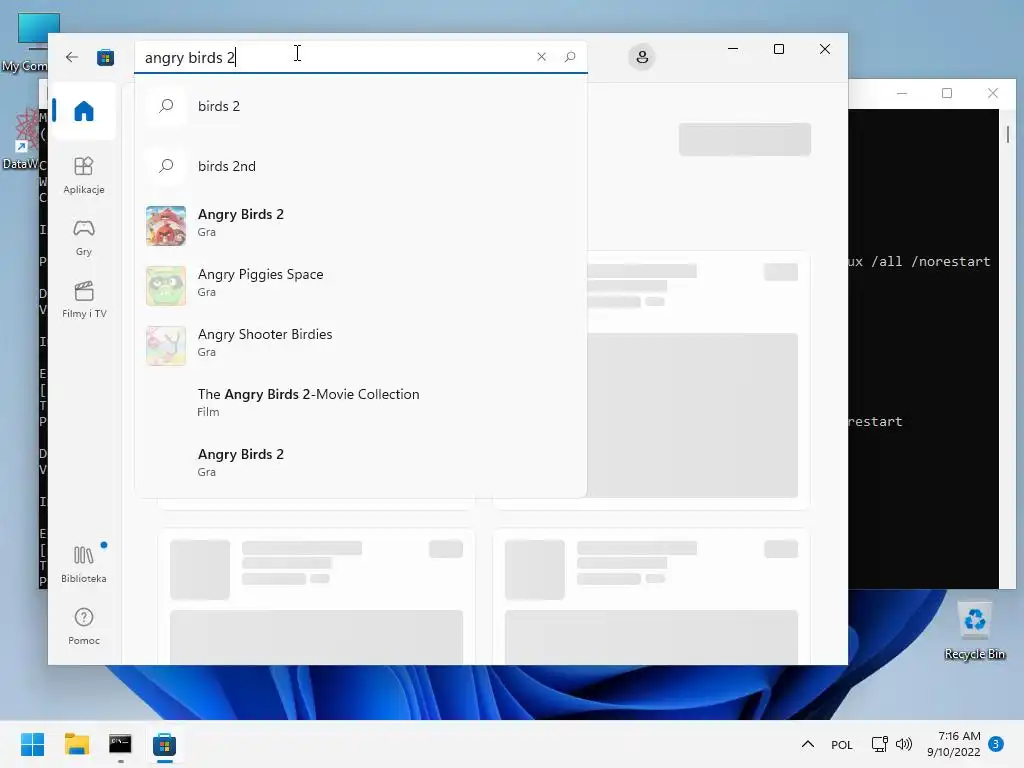Image resolution: width=1024 pixels, height=768 pixels.
Task: Change the POL input language
Action: (x=842, y=744)
